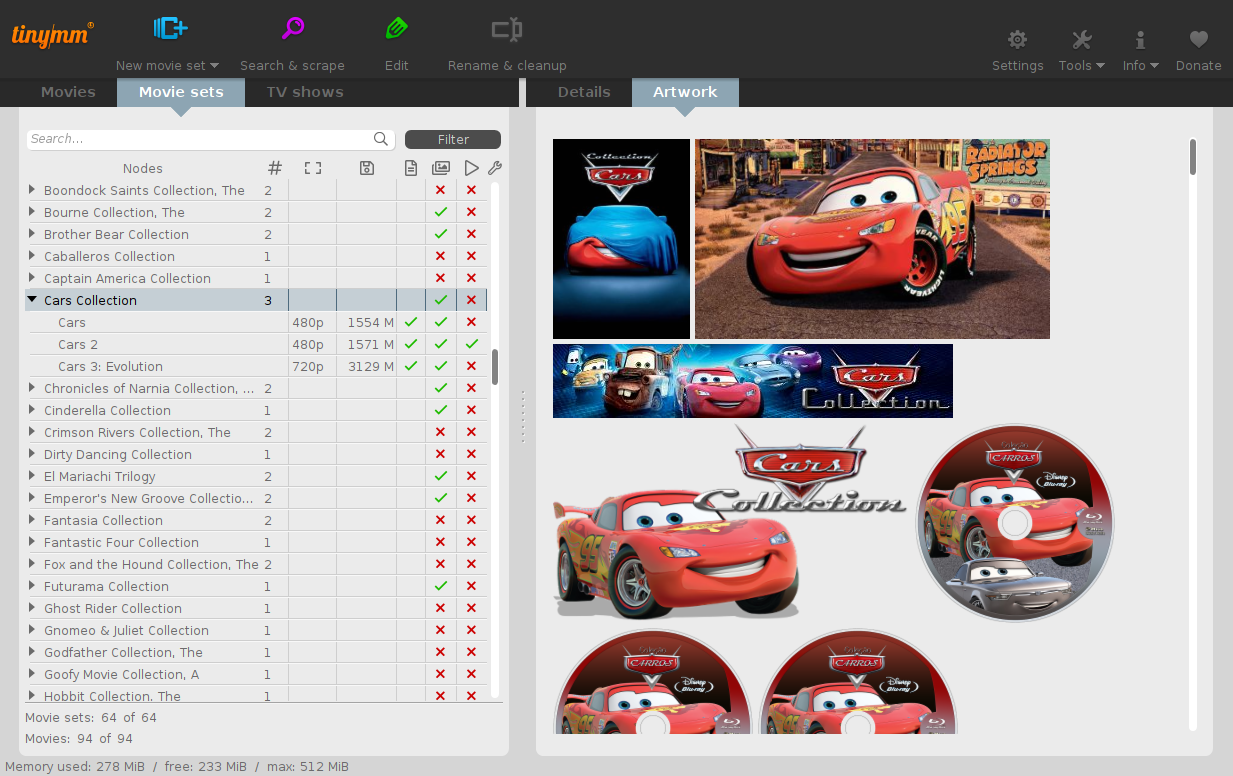The height and width of the screenshot is (776, 1233).
Task: Sort by artwork images column icon
Action: 441,168
